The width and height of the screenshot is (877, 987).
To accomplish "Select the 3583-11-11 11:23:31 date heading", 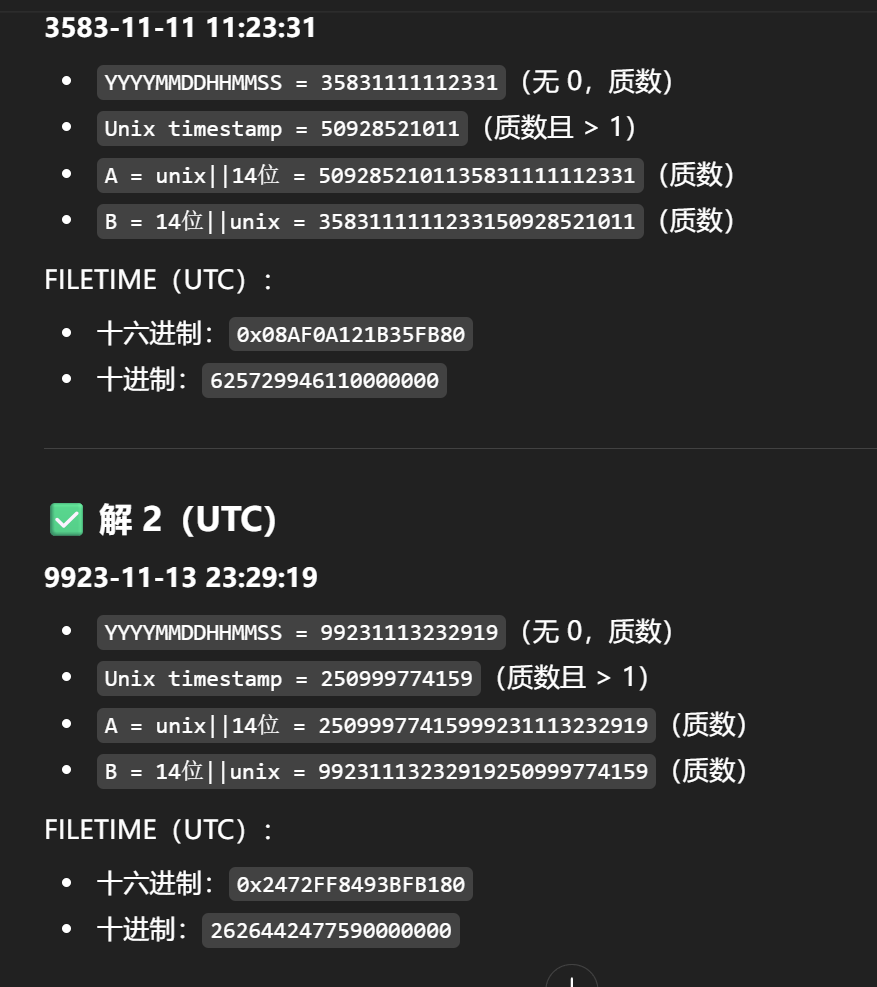I will pyautogui.click(x=180, y=27).
